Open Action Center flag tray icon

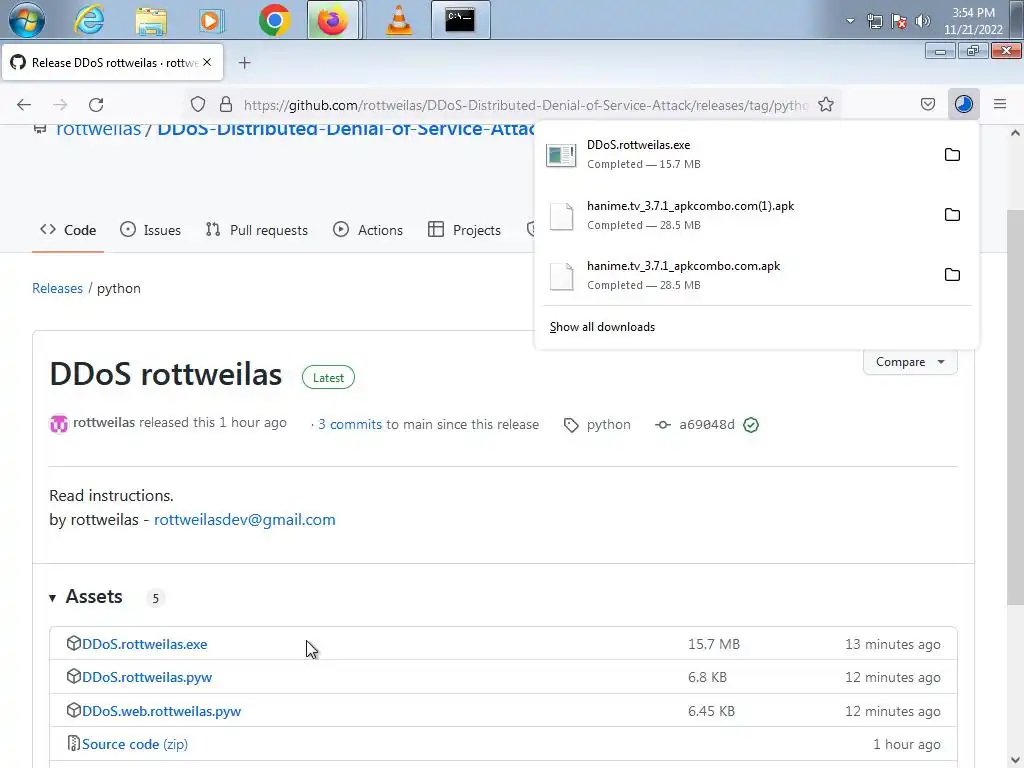point(899,21)
